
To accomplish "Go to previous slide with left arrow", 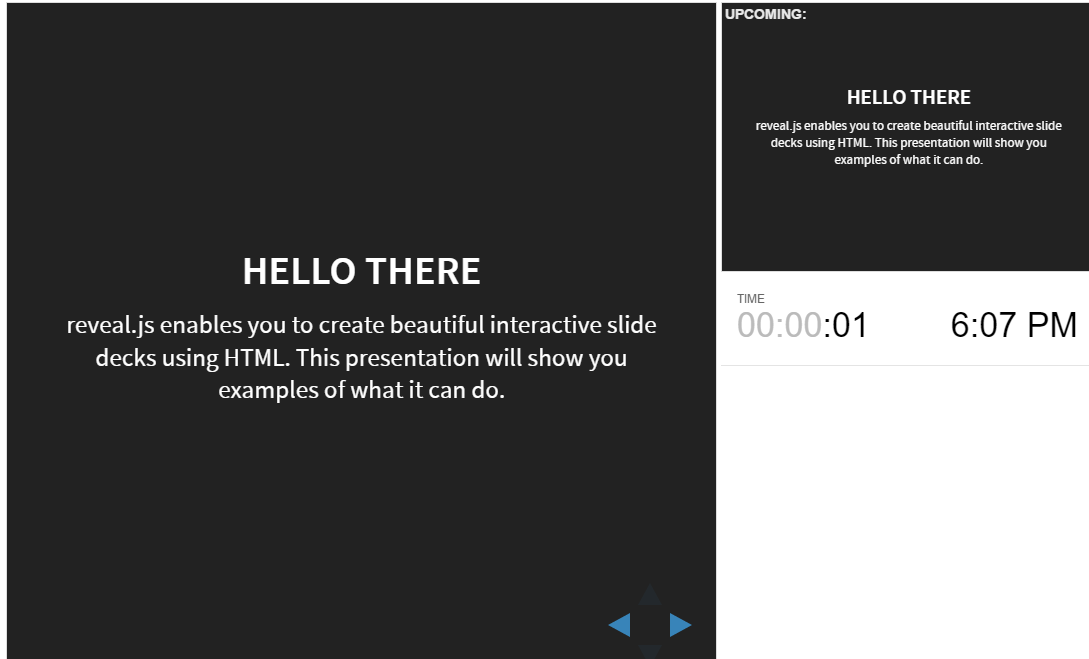I will [620, 625].
